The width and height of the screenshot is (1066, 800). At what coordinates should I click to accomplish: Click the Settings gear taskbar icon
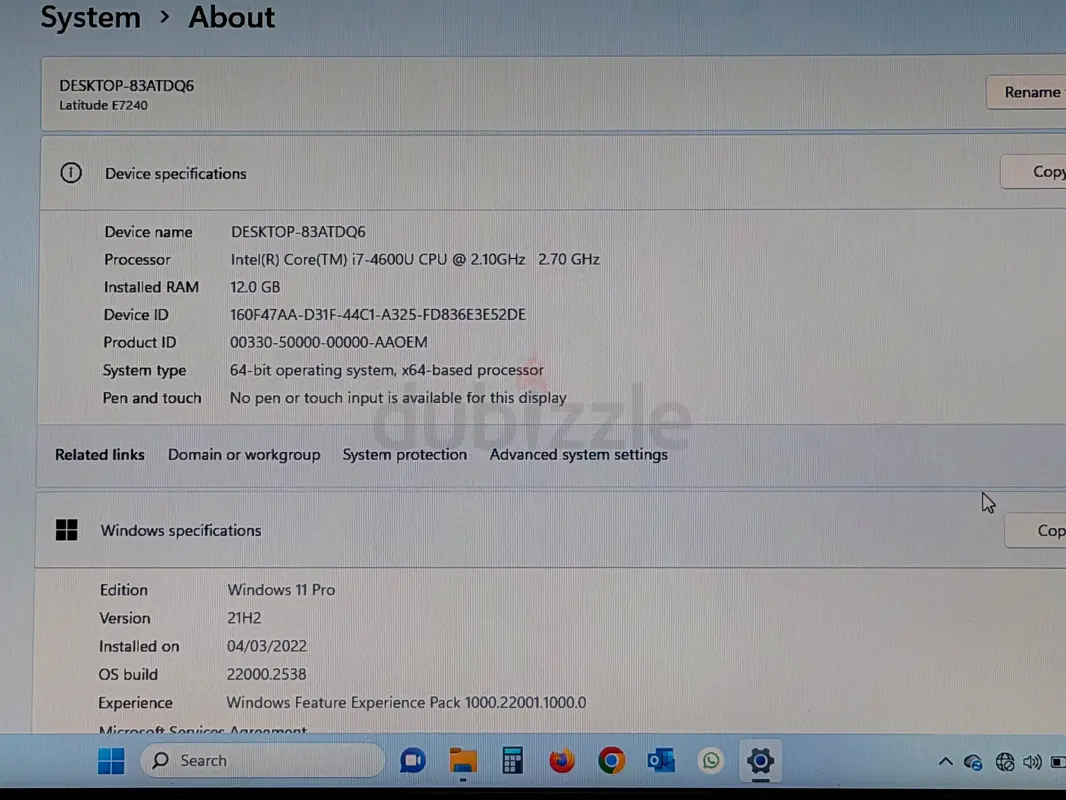pyautogui.click(x=760, y=761)
